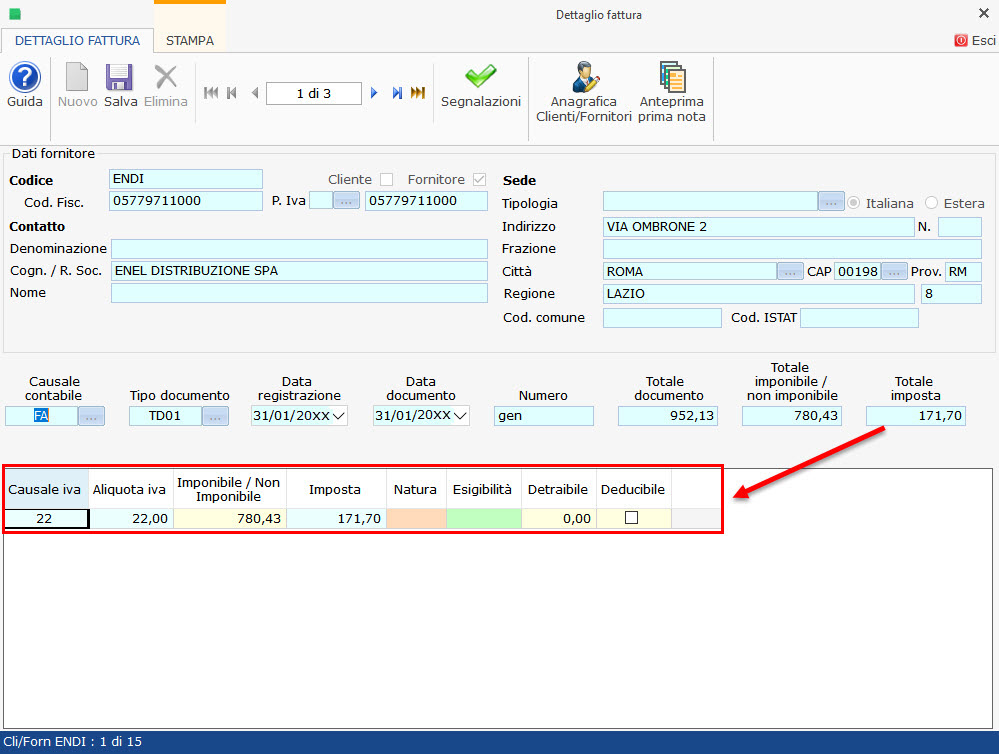Click the Regione field LAZIO

click(x=758, y=294)
